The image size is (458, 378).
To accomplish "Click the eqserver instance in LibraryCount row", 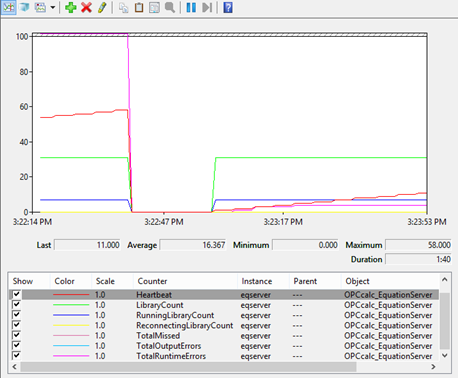I will pos(256,305).
